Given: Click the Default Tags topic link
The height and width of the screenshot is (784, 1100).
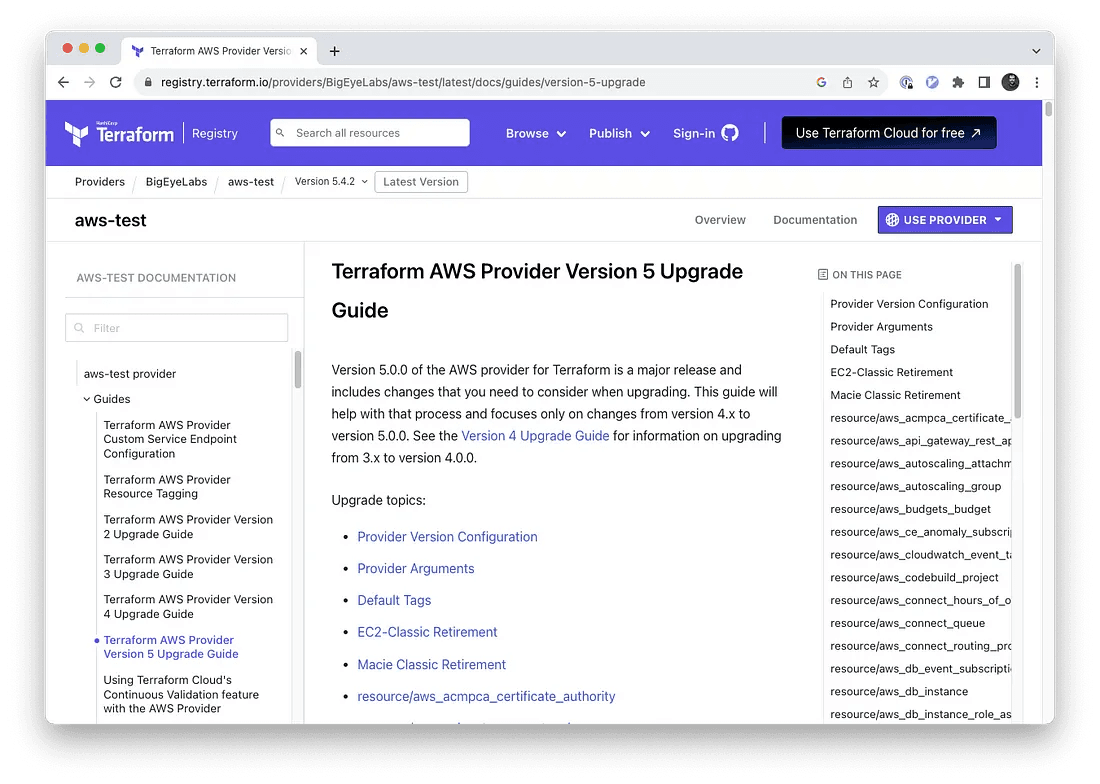Looking at the screenshot, I should pos(394,600).
